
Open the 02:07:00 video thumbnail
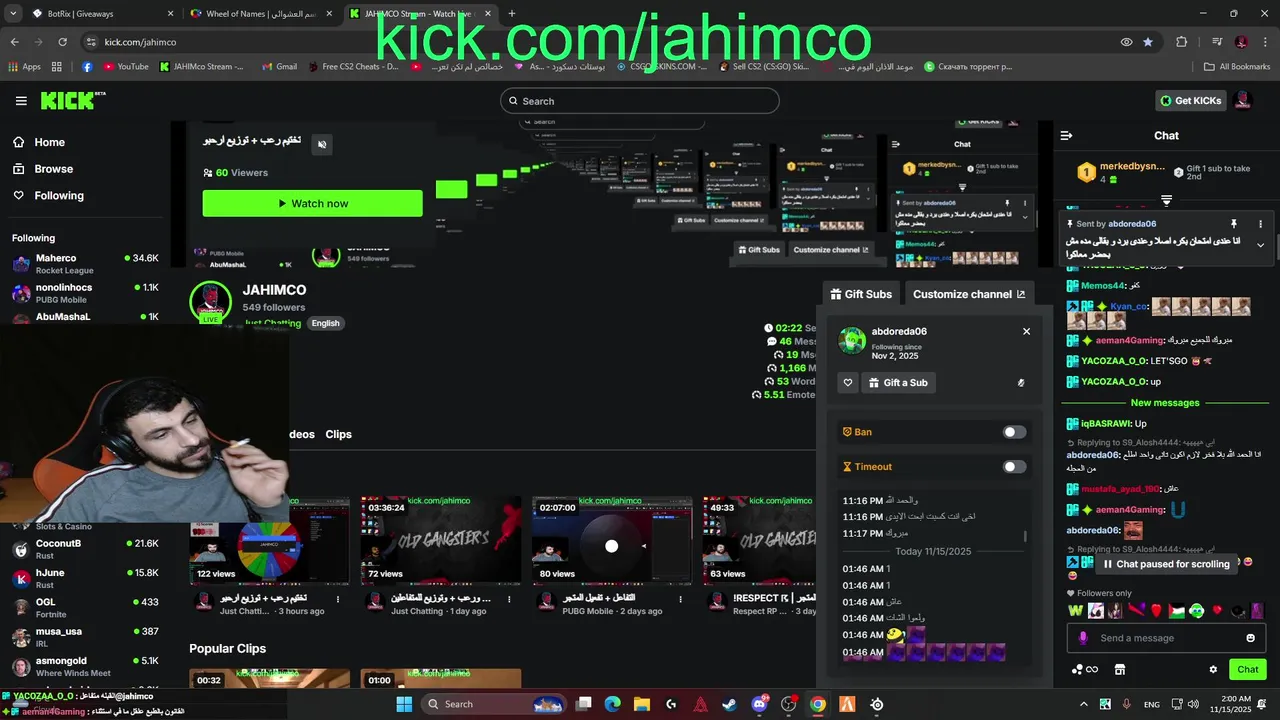pyautogui.click(x=611, y=540)
